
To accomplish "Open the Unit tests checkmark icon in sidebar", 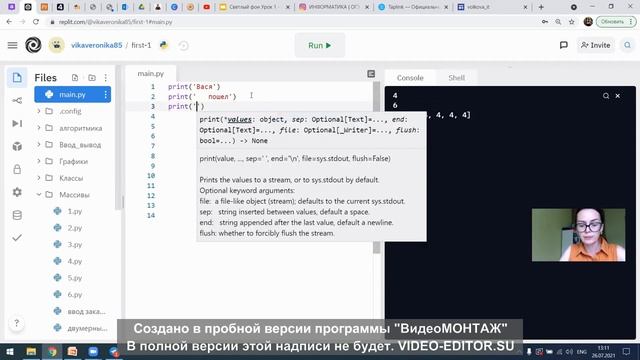I will click(x=17, y=238).
